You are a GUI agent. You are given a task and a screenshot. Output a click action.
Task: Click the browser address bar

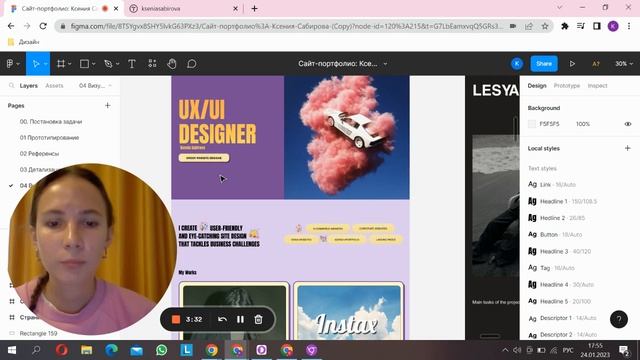click(286, 26)
